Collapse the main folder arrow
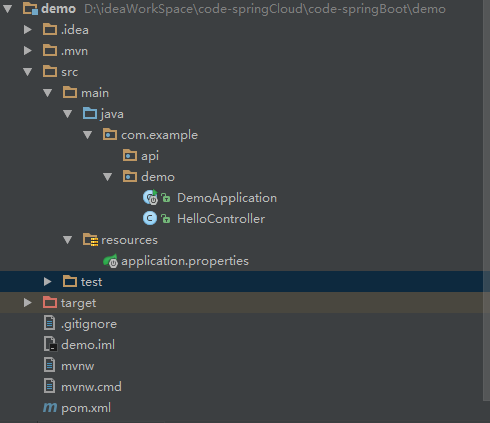 (x=48, y=93)
